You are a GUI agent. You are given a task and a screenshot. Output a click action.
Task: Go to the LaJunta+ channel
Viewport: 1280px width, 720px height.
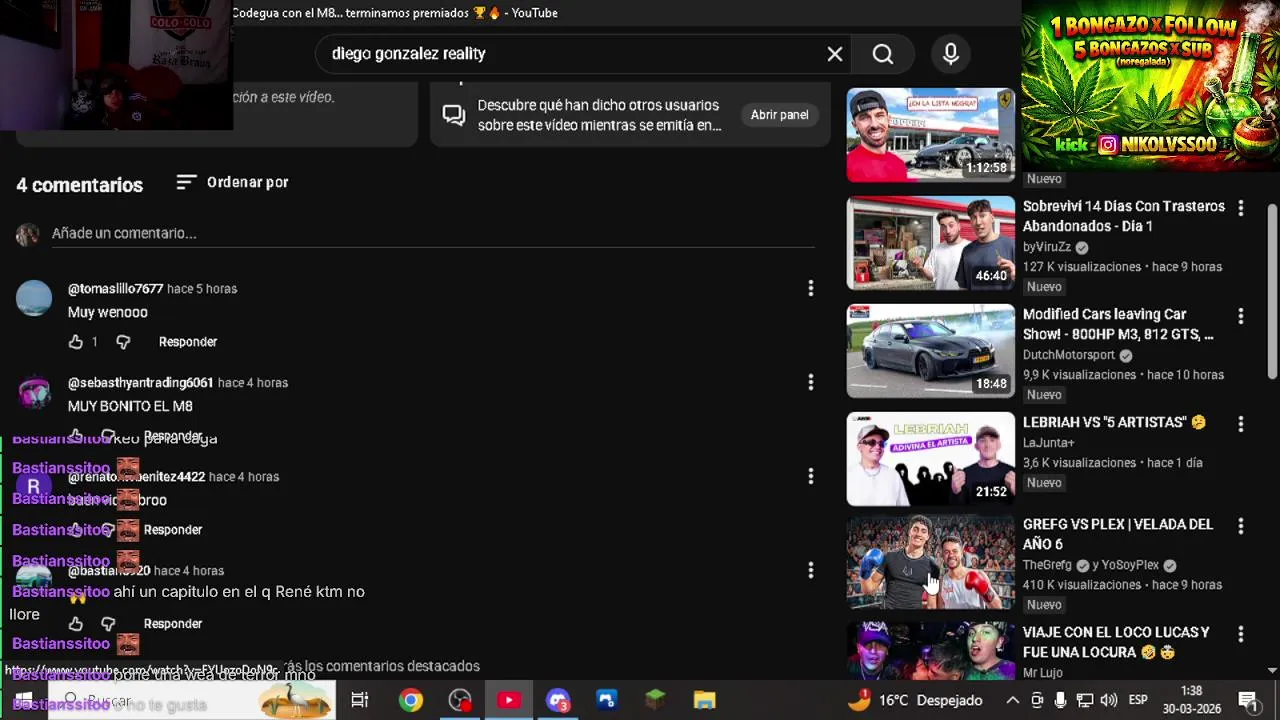pos(1048,443)
